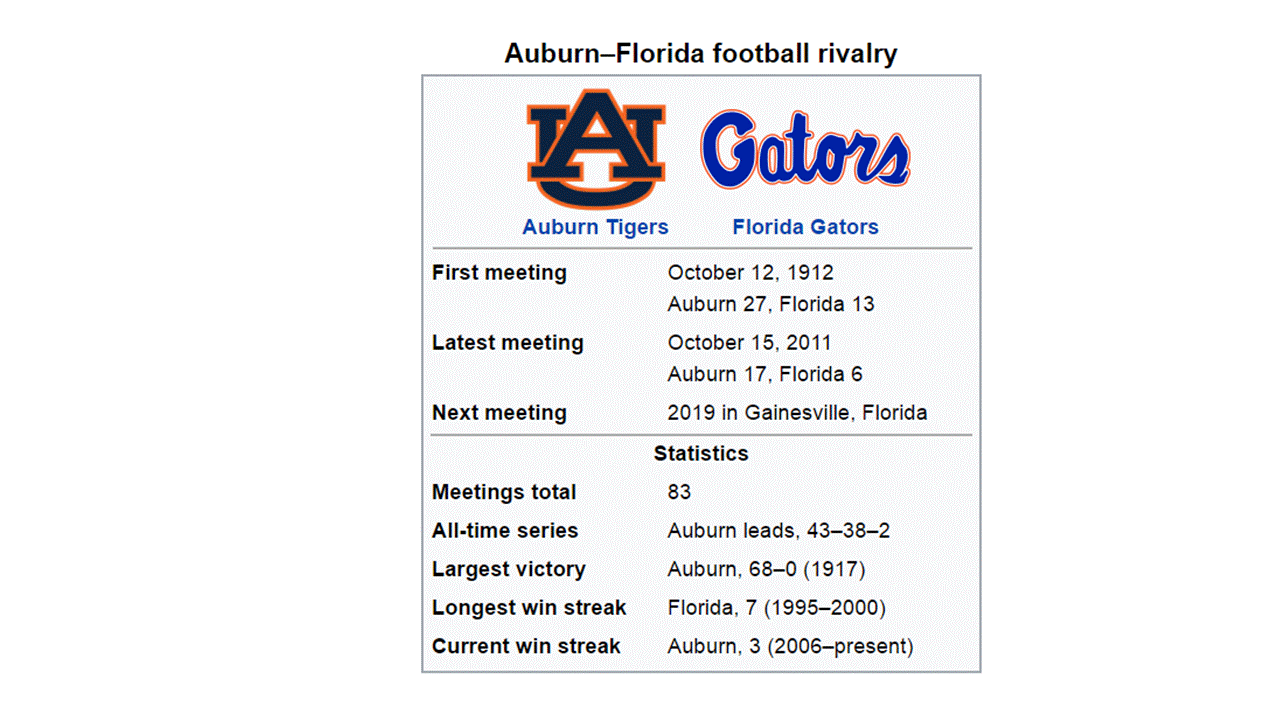Click the Auburn 17, Florida 6 score

click(x=765, y=375)
